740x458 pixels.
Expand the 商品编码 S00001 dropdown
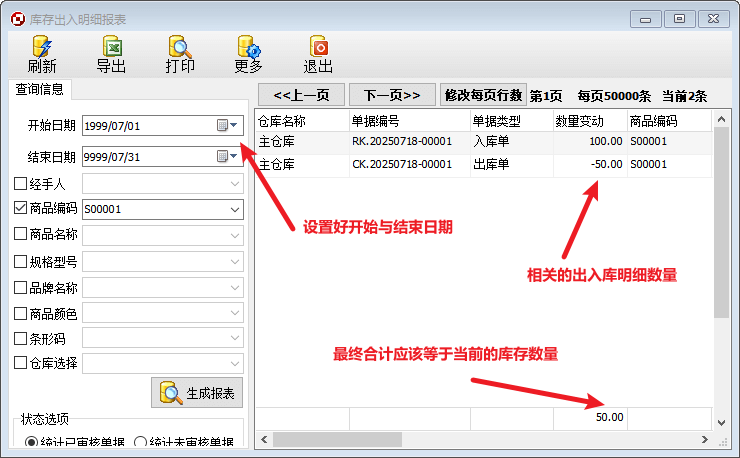point(235,209)
